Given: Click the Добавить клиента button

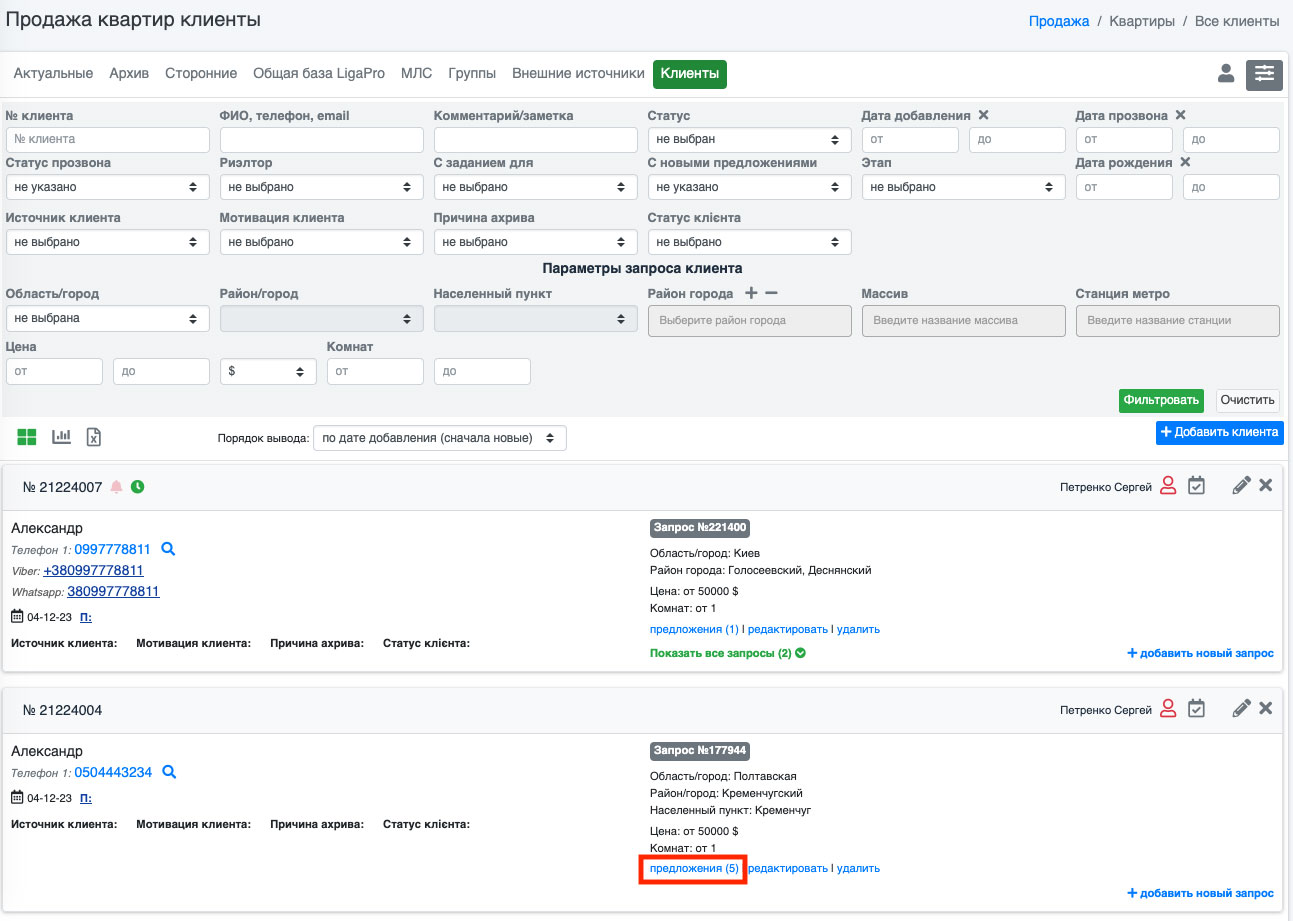Looking at the screenshot, I should pyautogui.click(x=1219, y=432).
